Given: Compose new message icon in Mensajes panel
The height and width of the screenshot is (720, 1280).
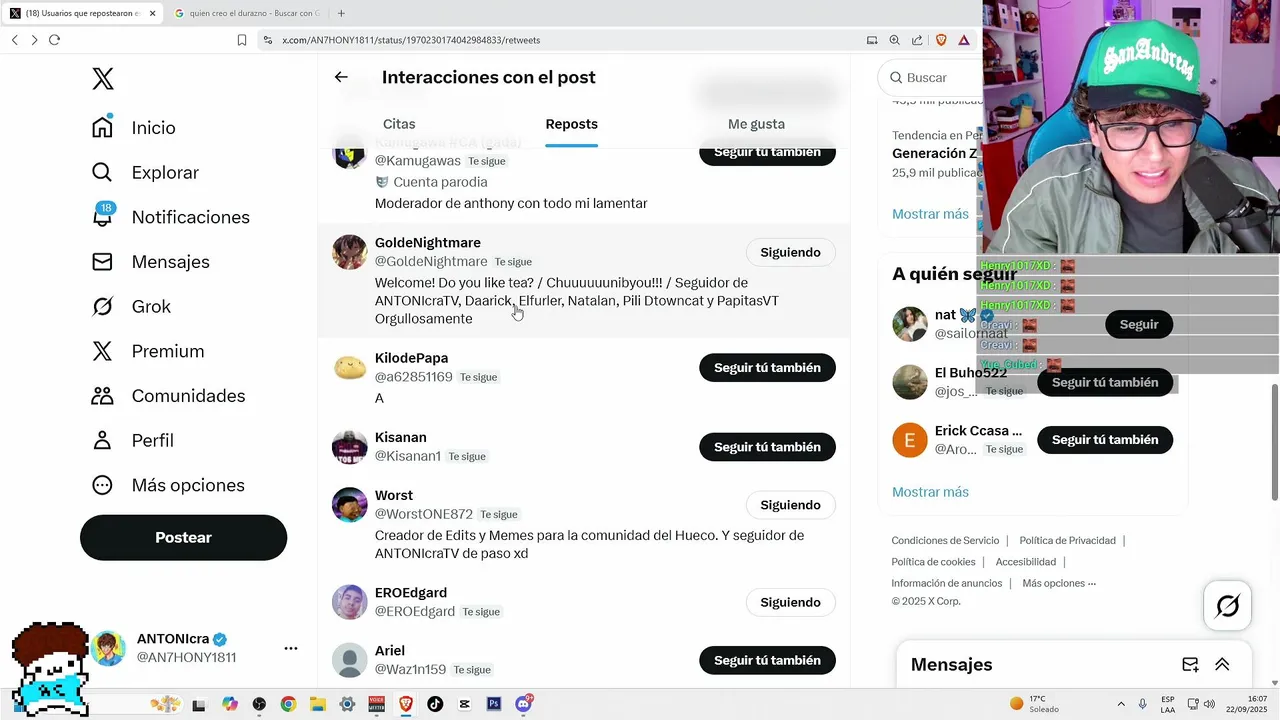Looking at the screenshot, I should point(1190,665).
